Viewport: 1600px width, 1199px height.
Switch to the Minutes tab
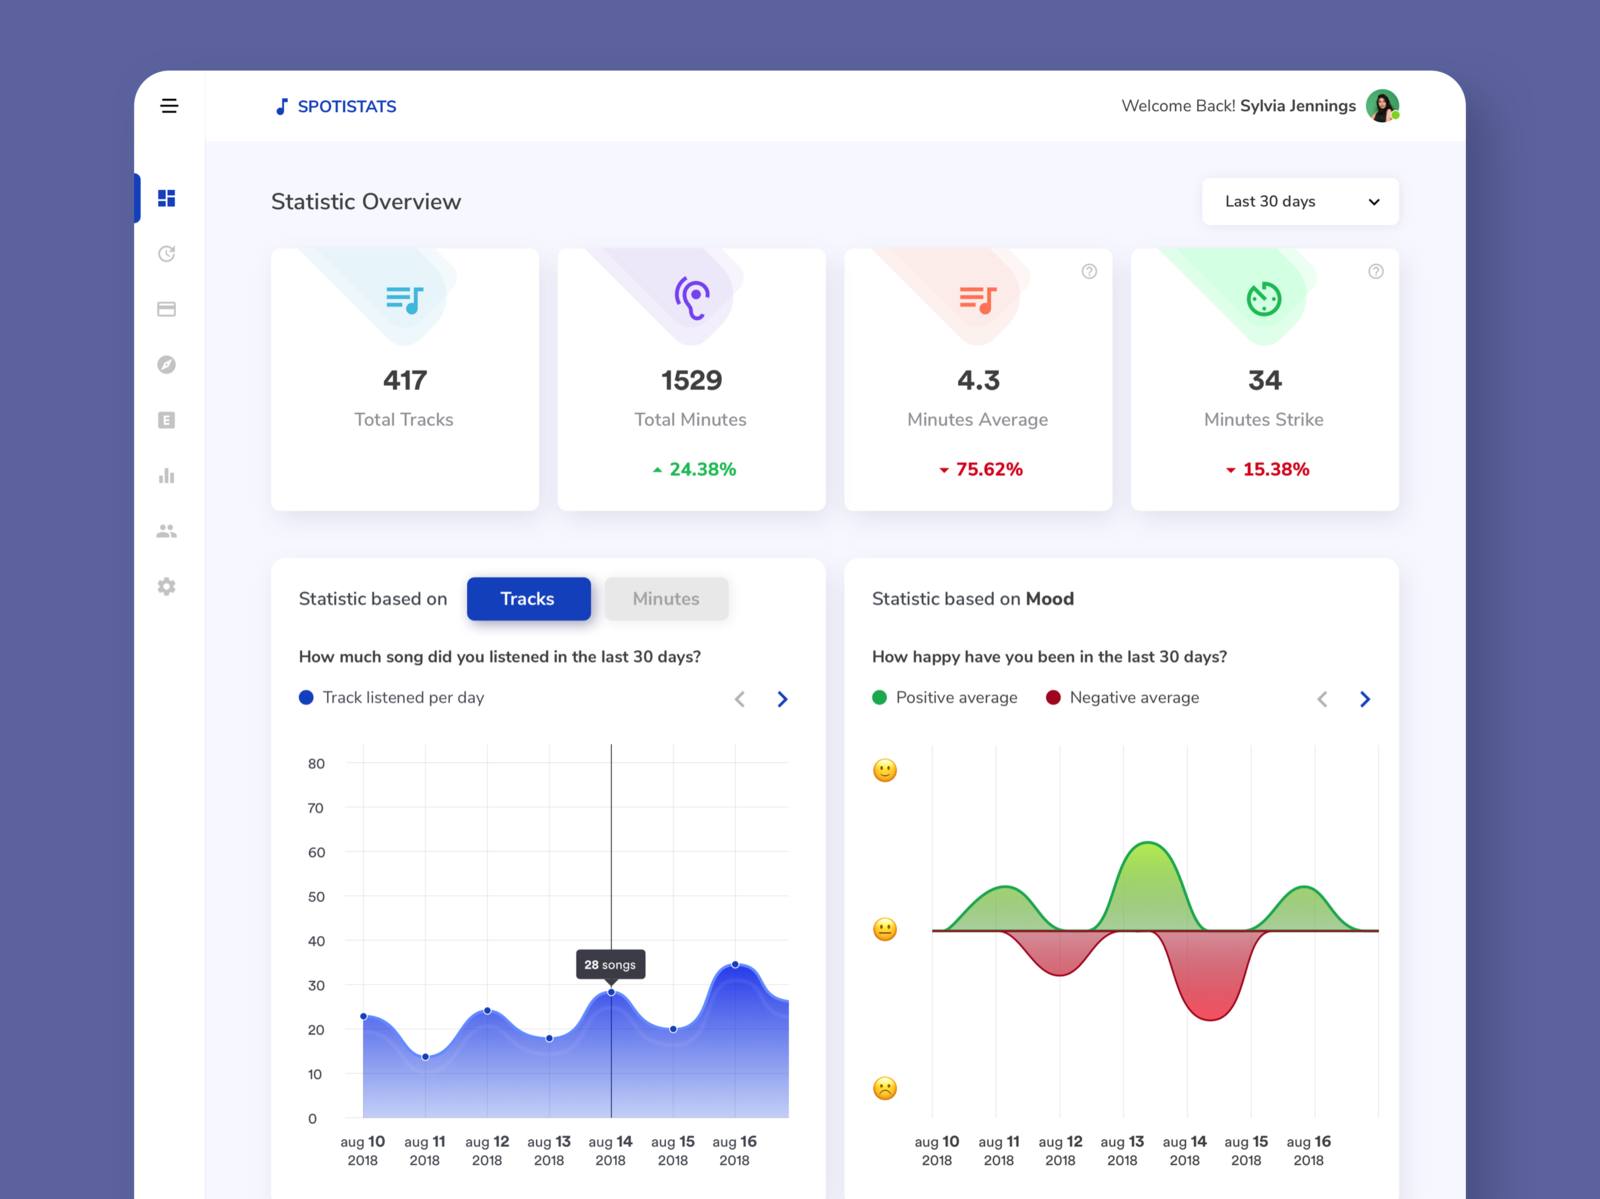[667, 599]
